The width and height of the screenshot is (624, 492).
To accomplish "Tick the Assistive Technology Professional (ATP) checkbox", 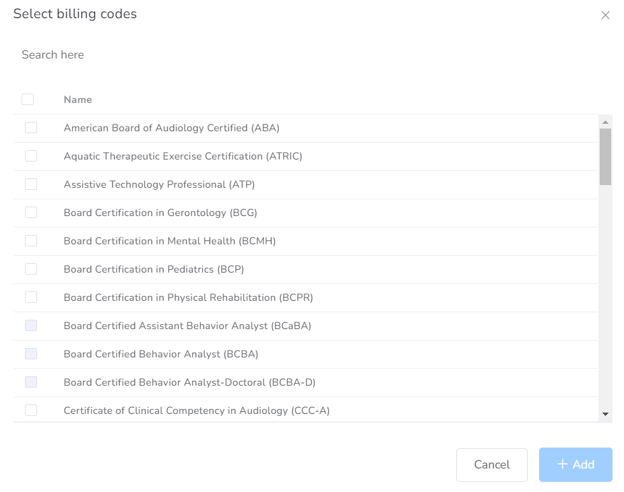I will click(x=31, y=184).
